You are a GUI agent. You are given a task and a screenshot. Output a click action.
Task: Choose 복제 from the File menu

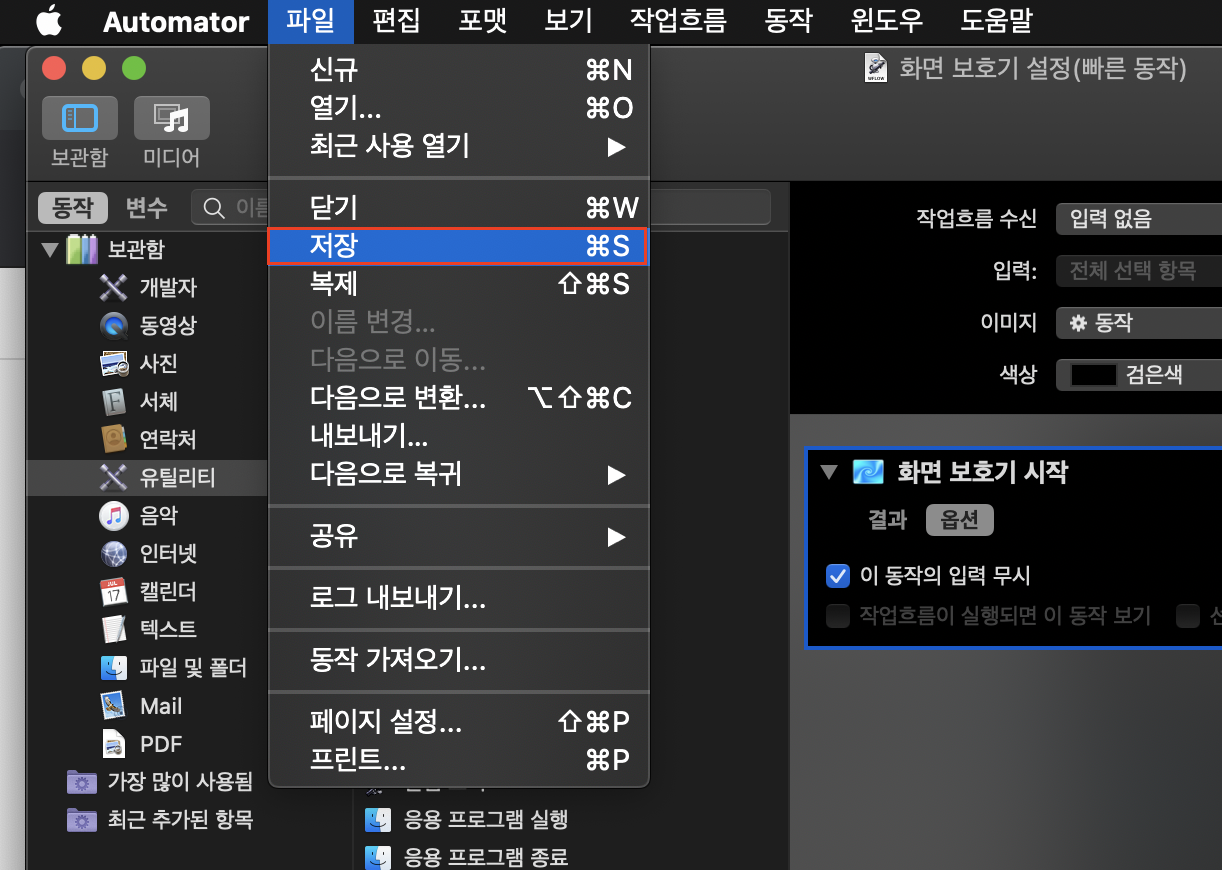[x=460, y=284]
